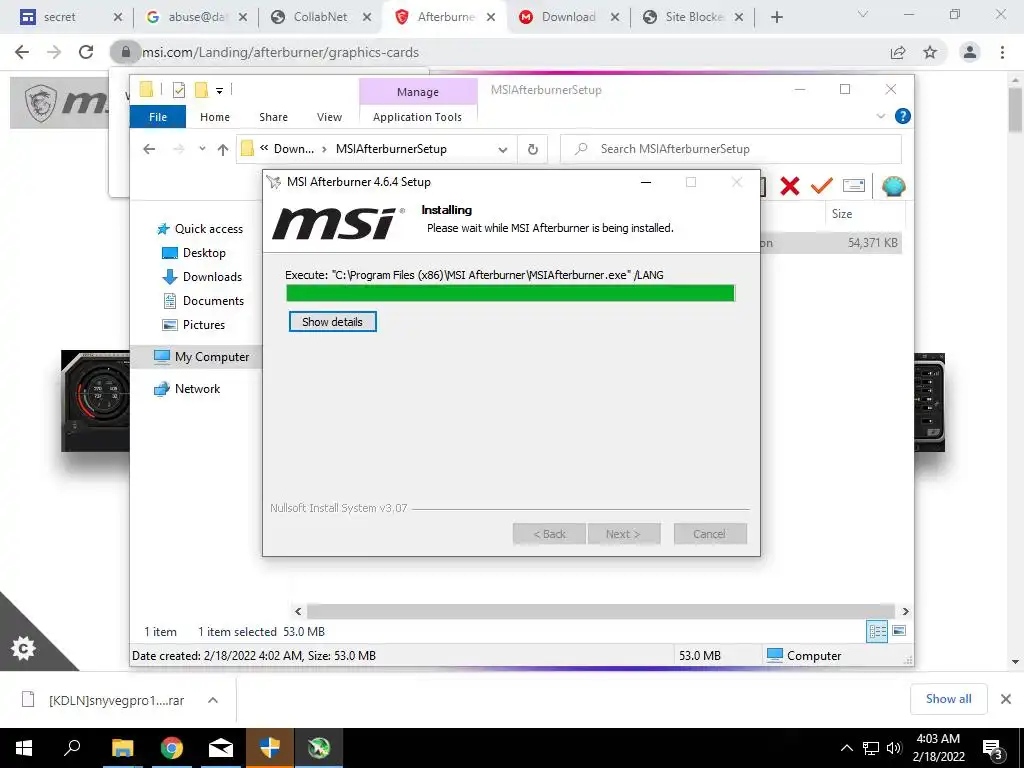Image resolution: width=1024 pixels, height=768 pixels.
Task: Open File Explorer help icon
Action: click(x=903, y=116)
